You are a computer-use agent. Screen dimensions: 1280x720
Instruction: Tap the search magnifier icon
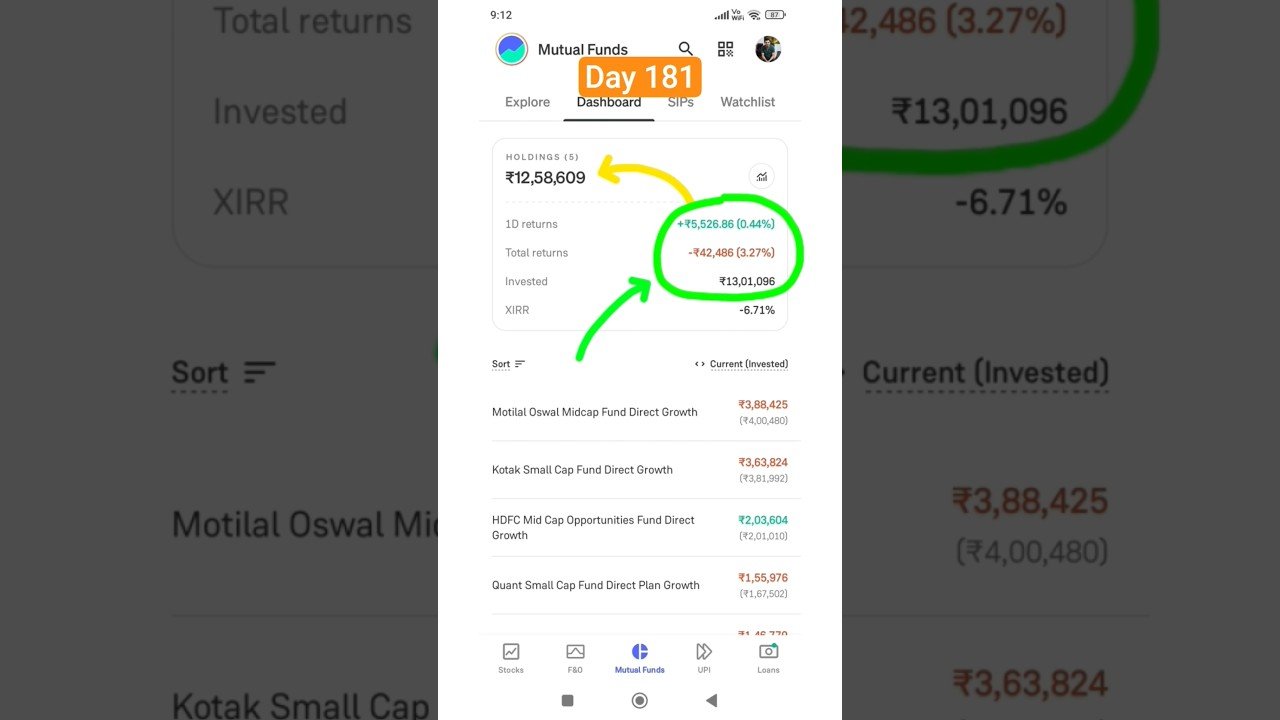click(x=685, y=49)
